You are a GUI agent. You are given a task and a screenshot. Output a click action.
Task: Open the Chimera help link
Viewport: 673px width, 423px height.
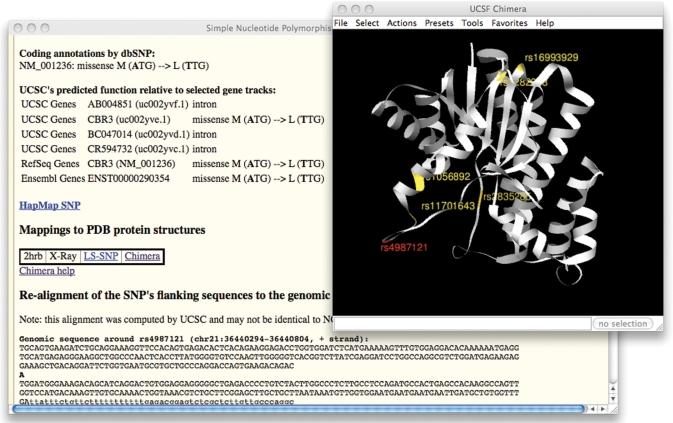click(x=47, y=270)
